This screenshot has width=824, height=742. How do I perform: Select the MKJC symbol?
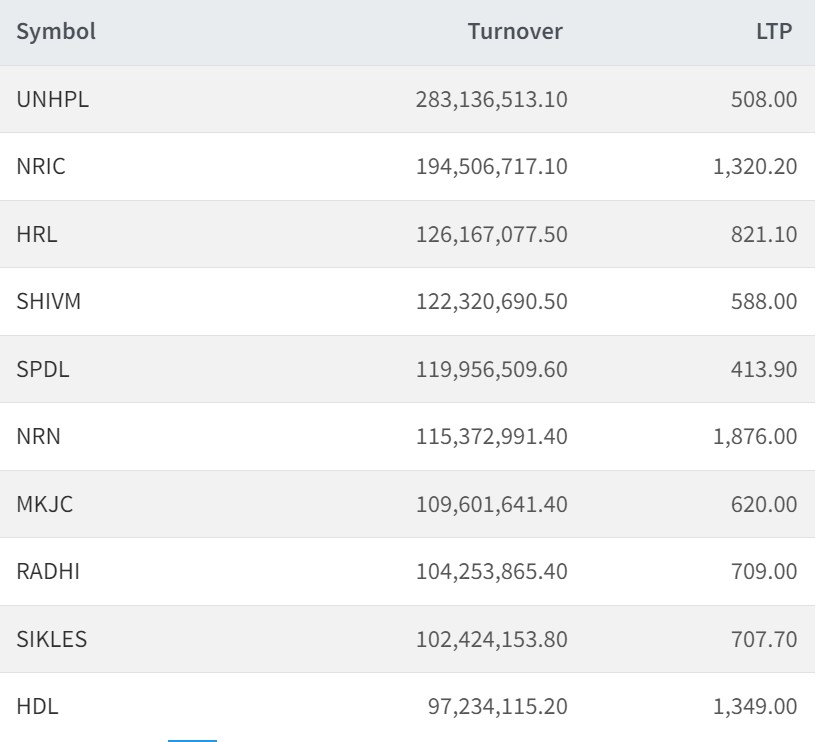pos(45,504)
